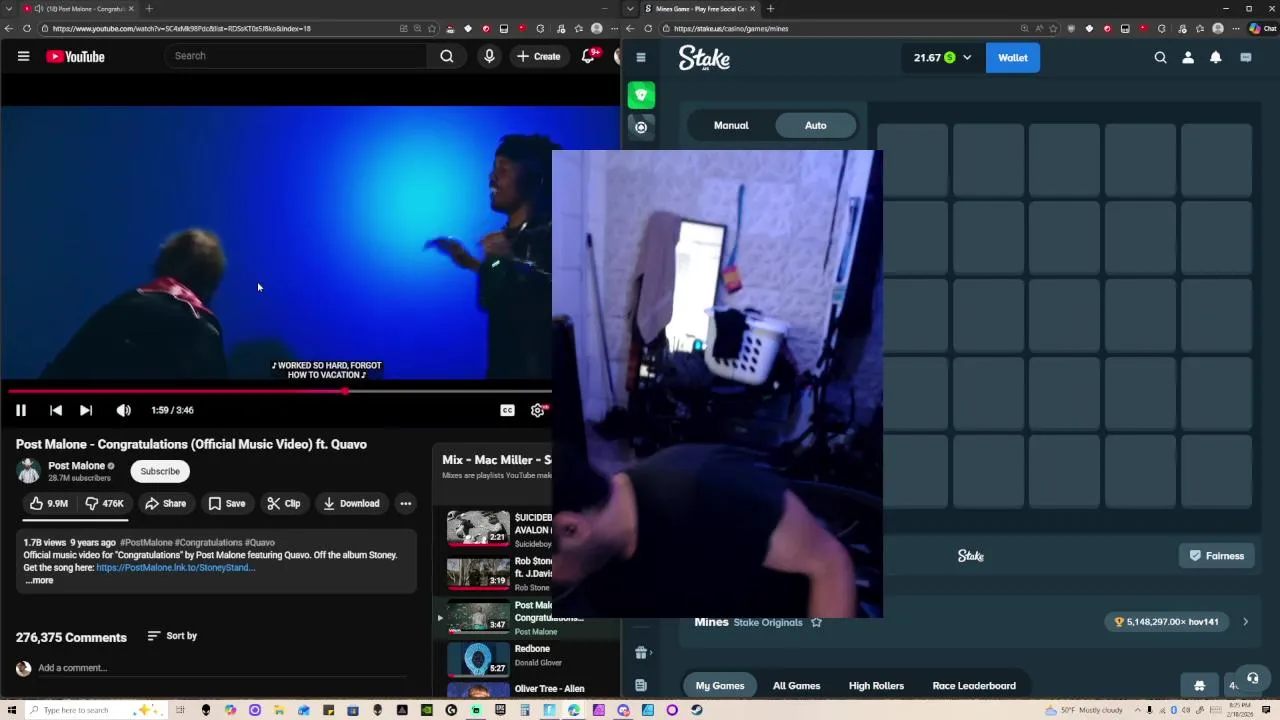Screen dimensions: 1280x720
Task: Open YouTube notifications bell
Action: [x=589, y=57]
